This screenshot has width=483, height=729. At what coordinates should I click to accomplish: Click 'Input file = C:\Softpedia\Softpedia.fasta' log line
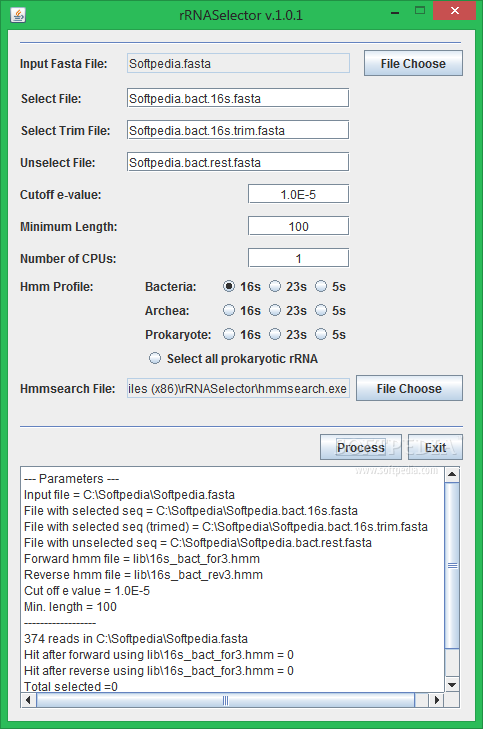click(129, 495)
